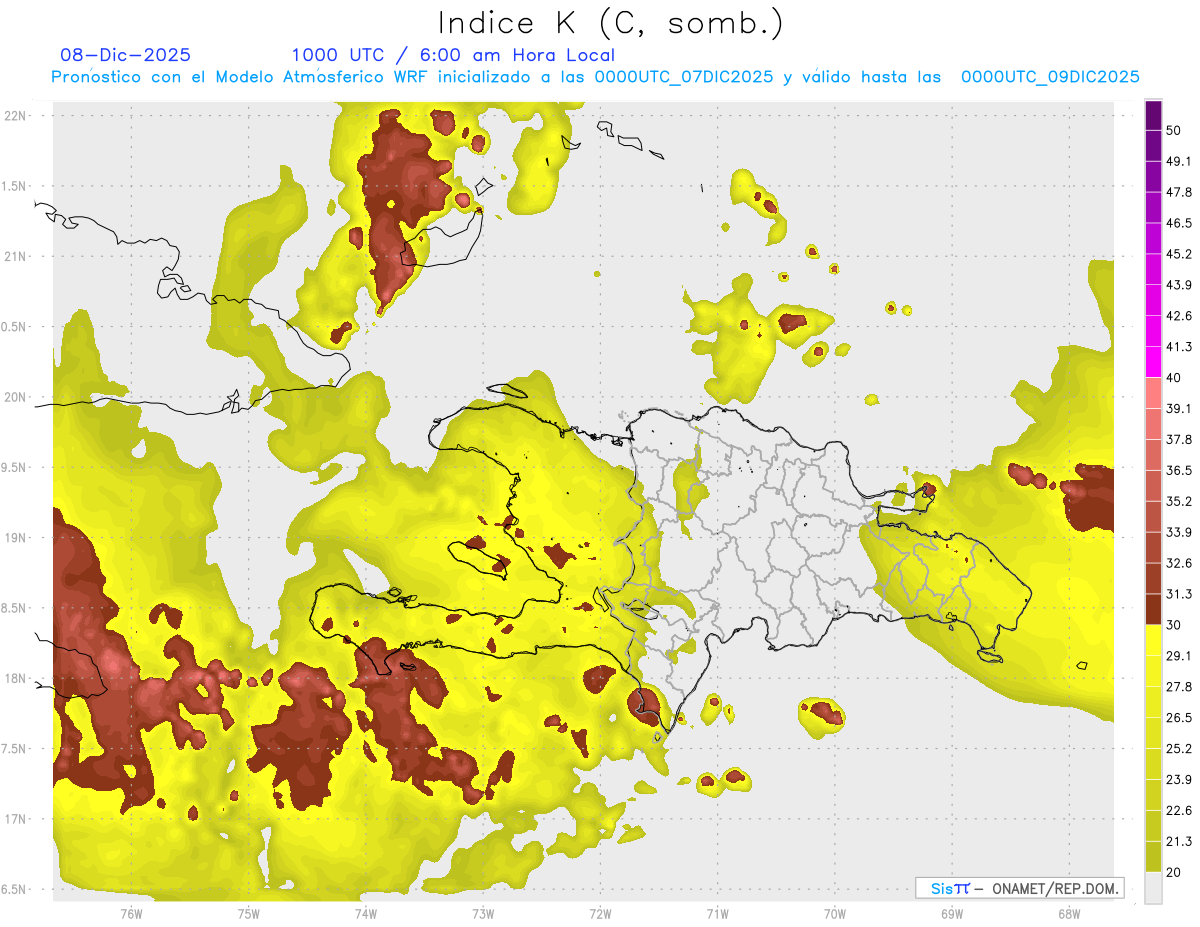Click the "74W" longitude axis label
1200x927 pixels.
365,914
